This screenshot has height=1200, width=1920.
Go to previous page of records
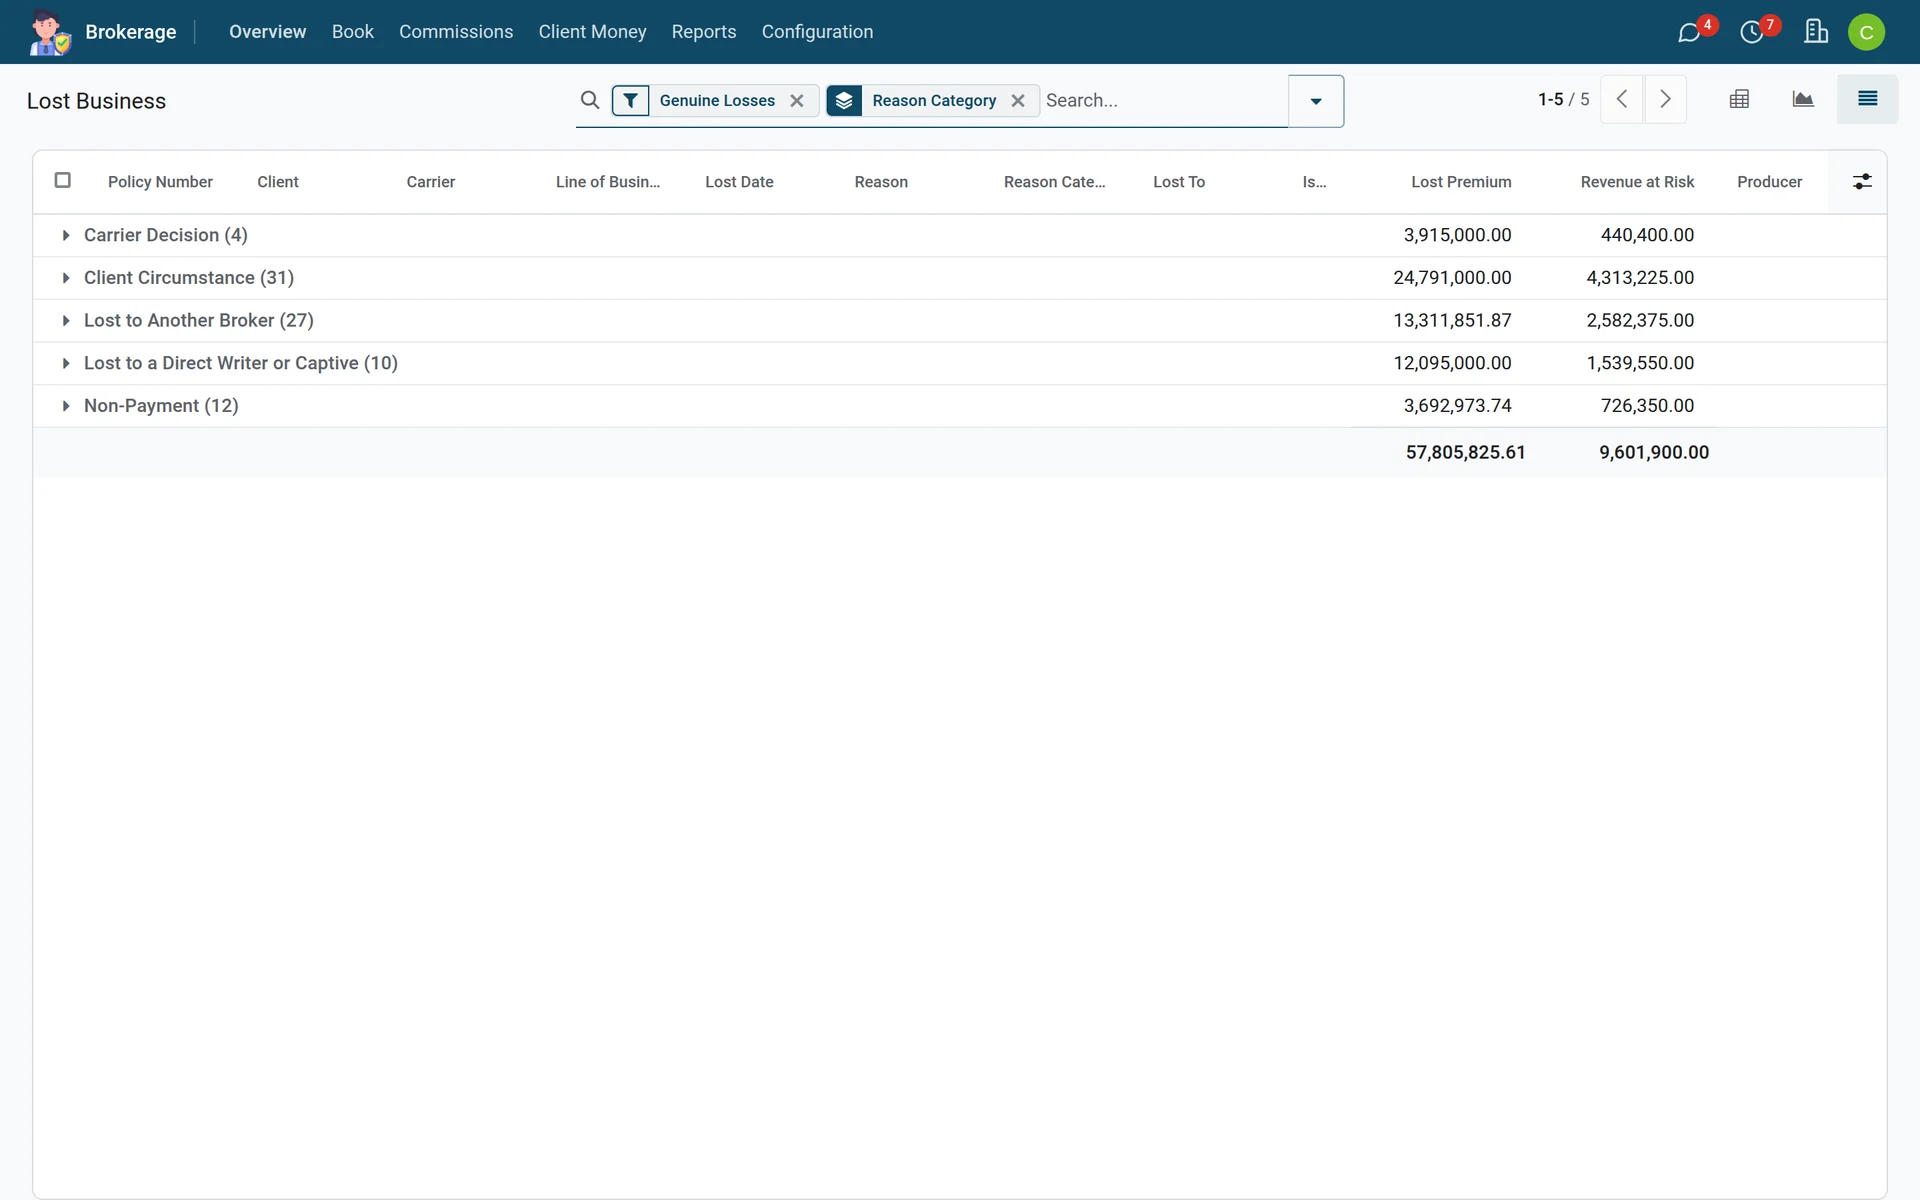click(1622, 99)
